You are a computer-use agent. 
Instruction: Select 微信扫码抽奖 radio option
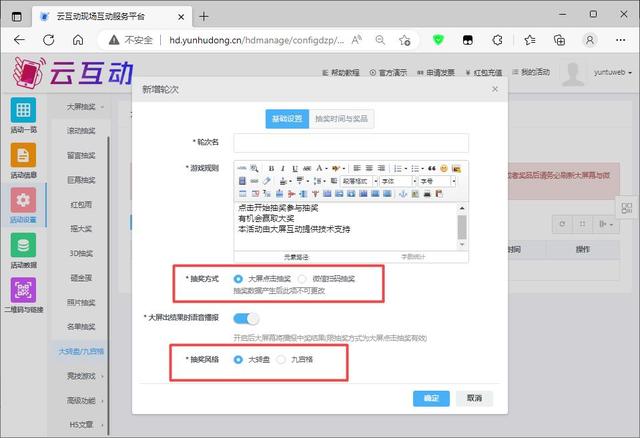302,279
